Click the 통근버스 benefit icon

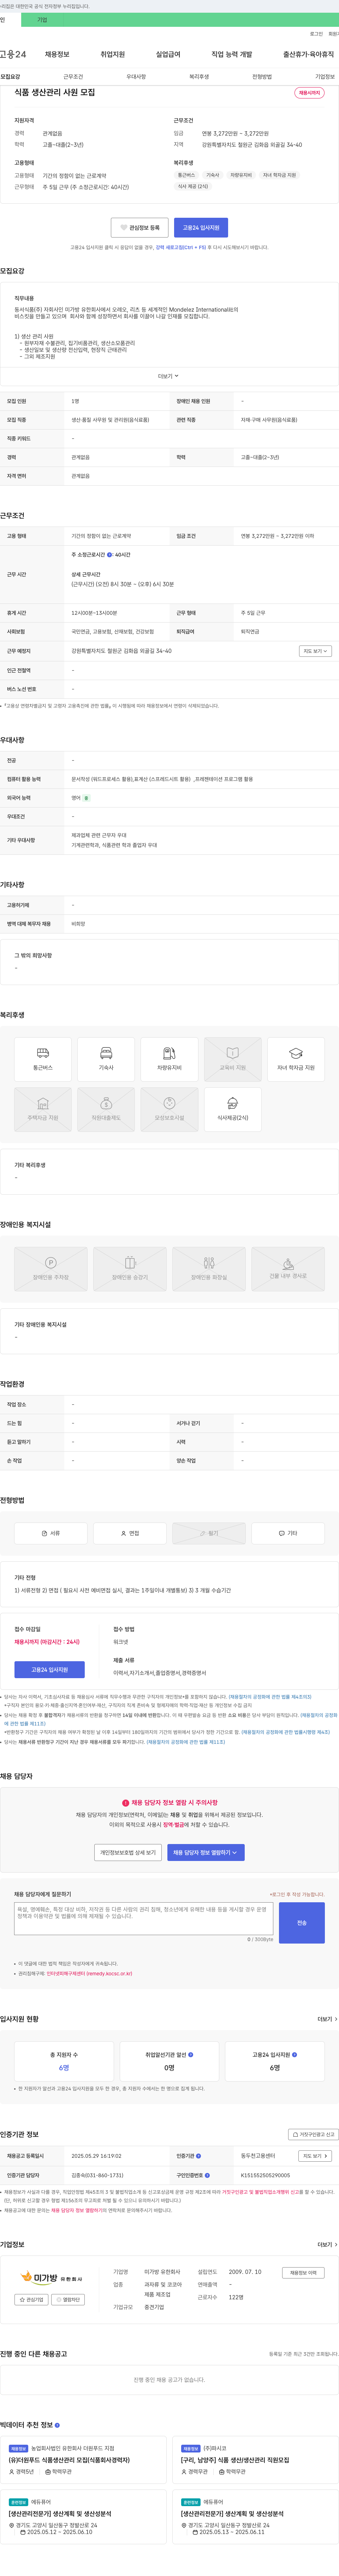click(43, 1059)
